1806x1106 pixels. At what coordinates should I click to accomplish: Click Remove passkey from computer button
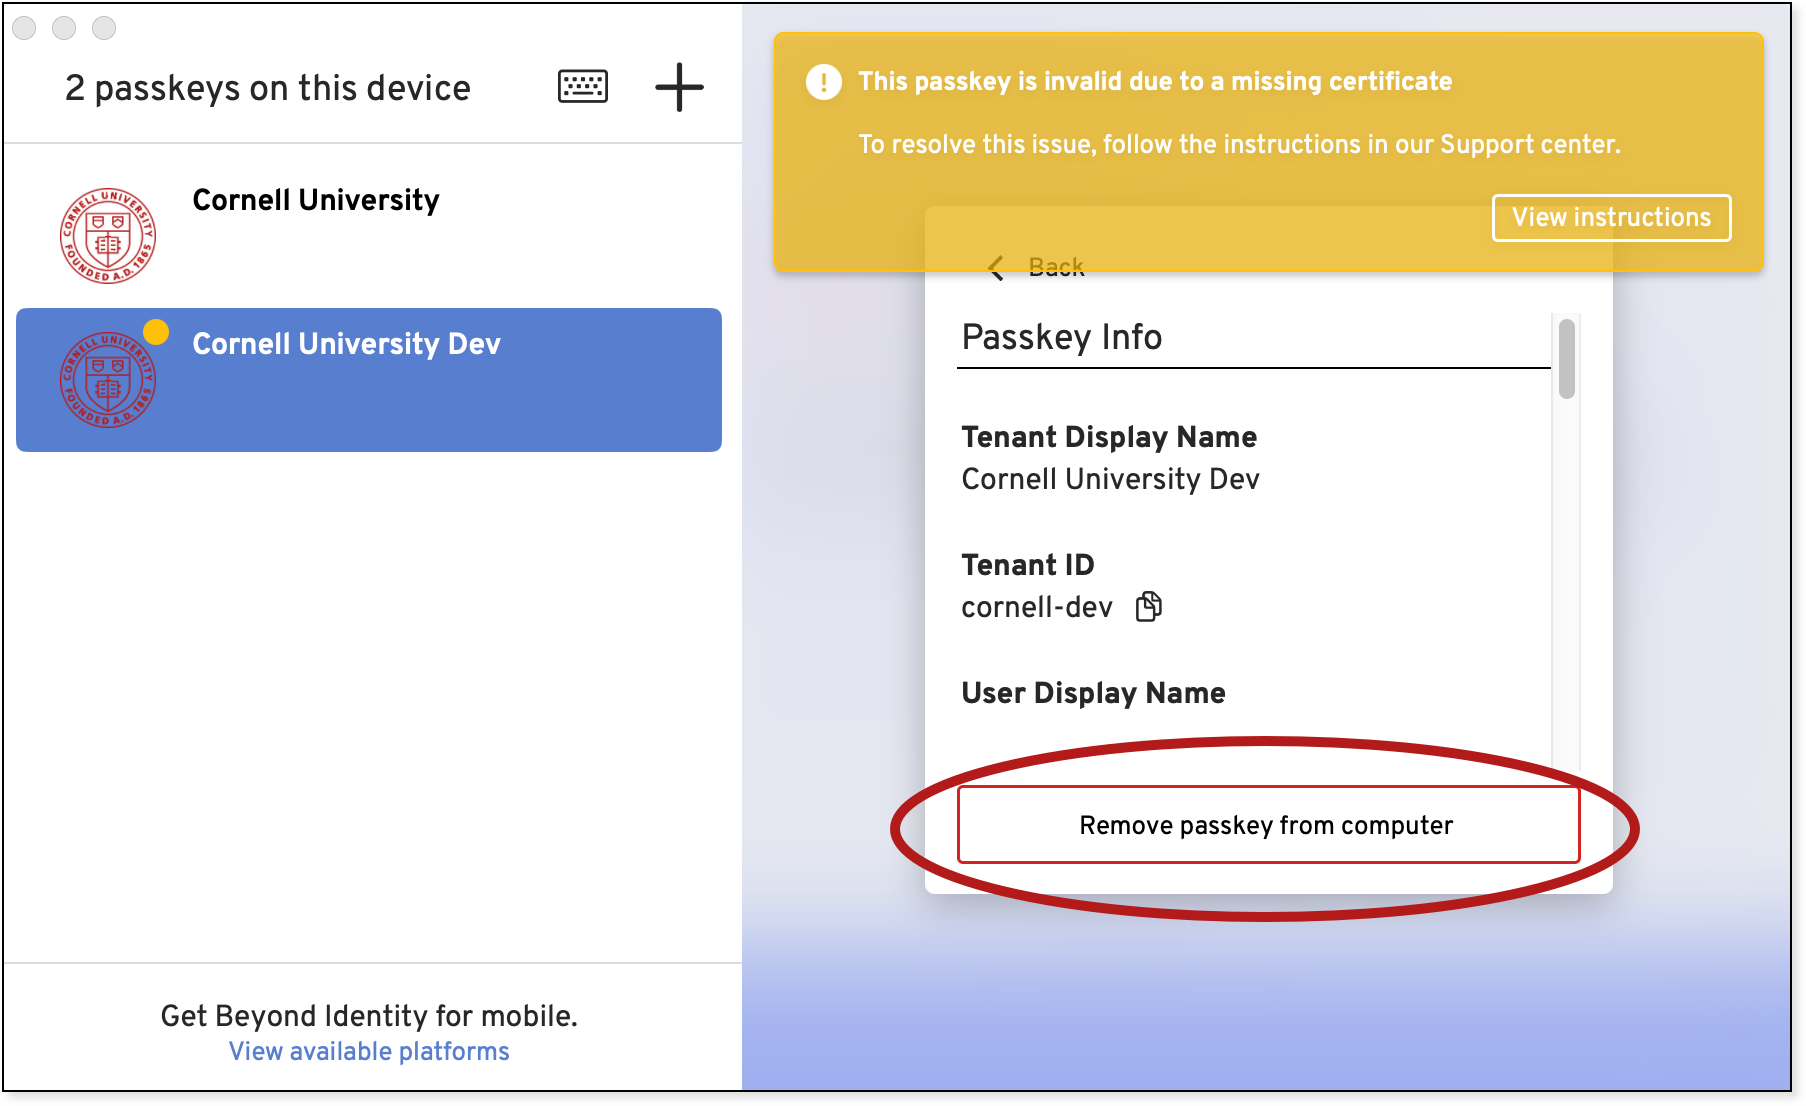1268,825
